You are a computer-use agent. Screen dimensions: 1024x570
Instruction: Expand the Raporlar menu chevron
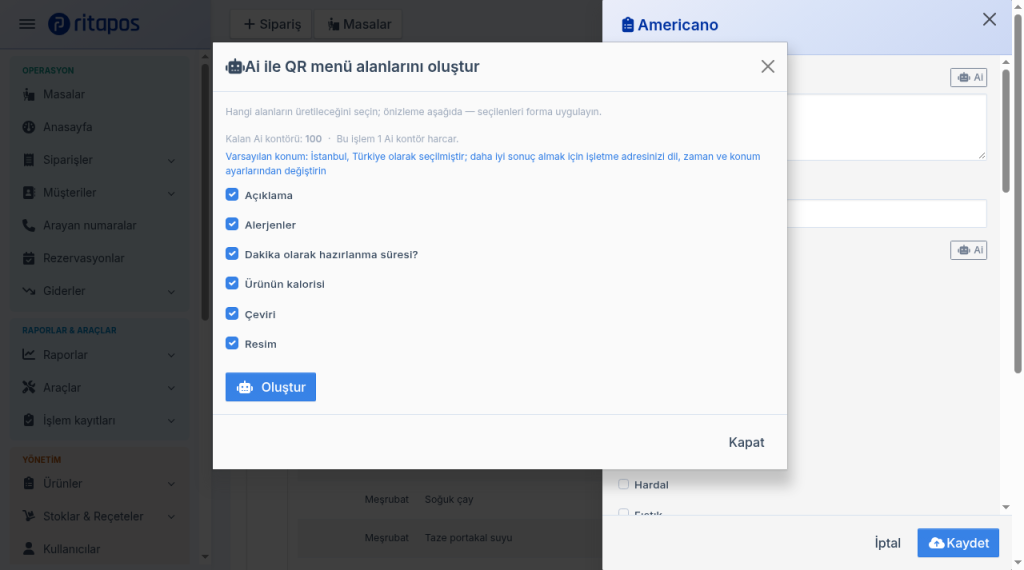pyautogui.click(x=171, y=355)
